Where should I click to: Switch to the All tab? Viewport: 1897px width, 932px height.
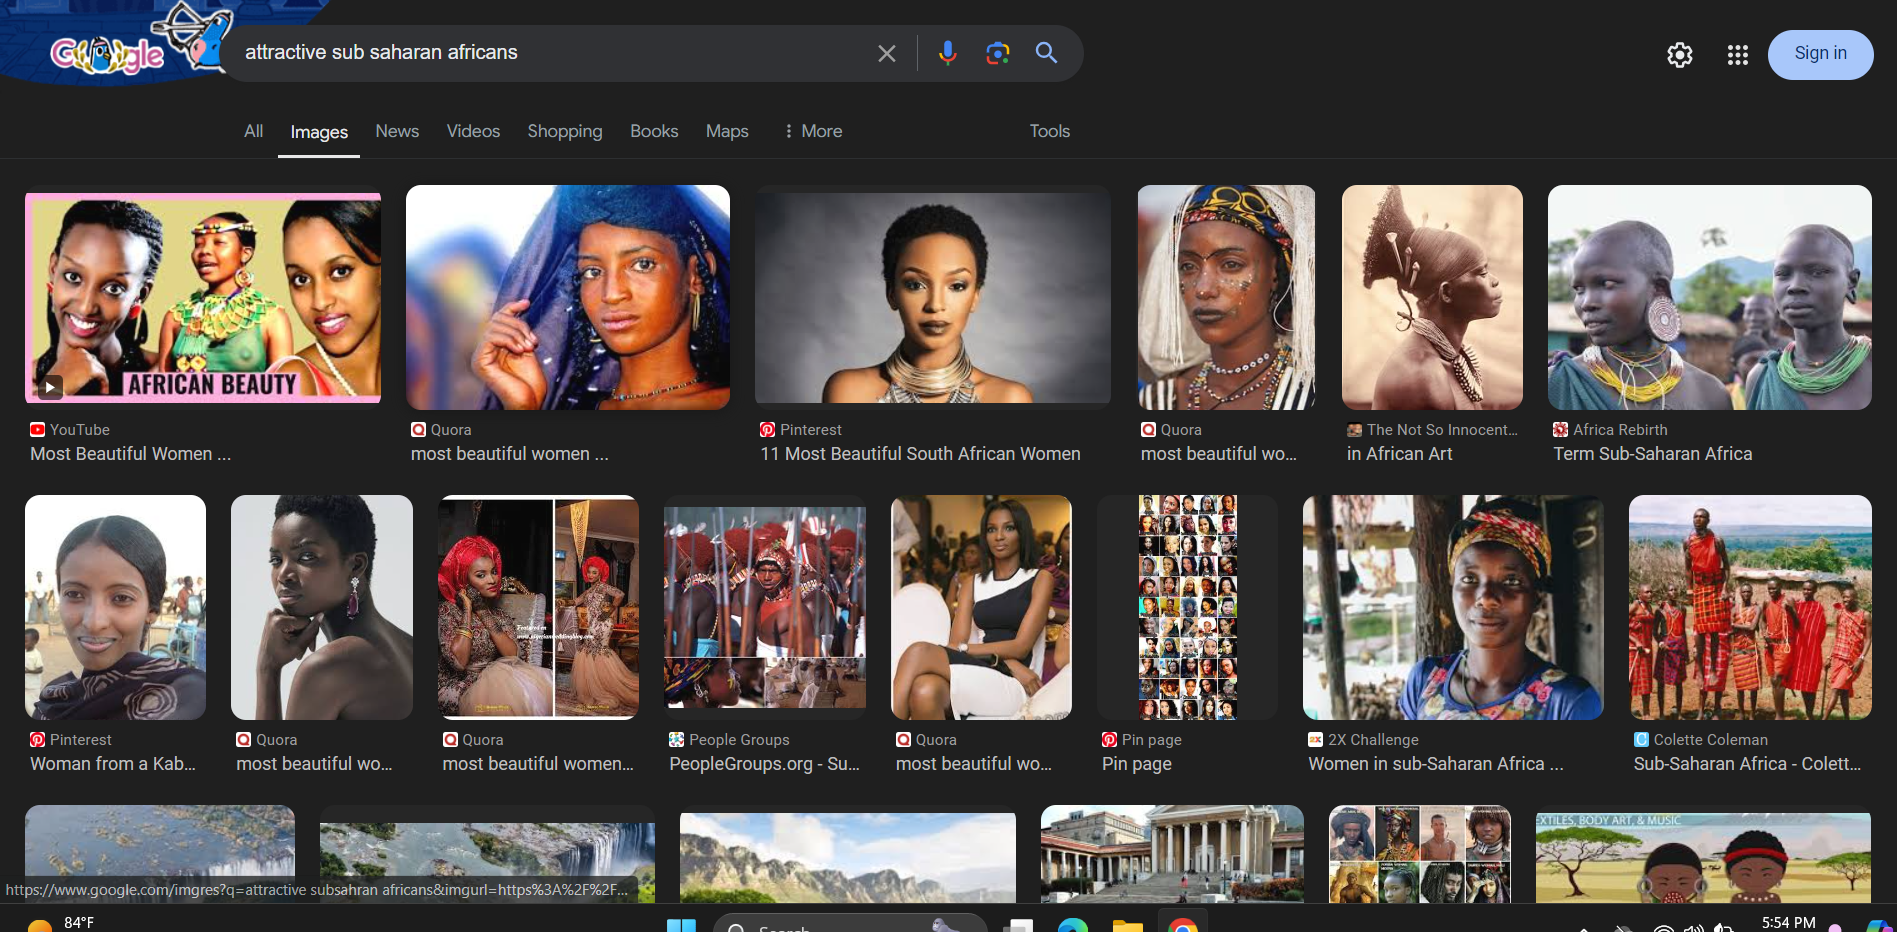point(254,131)
